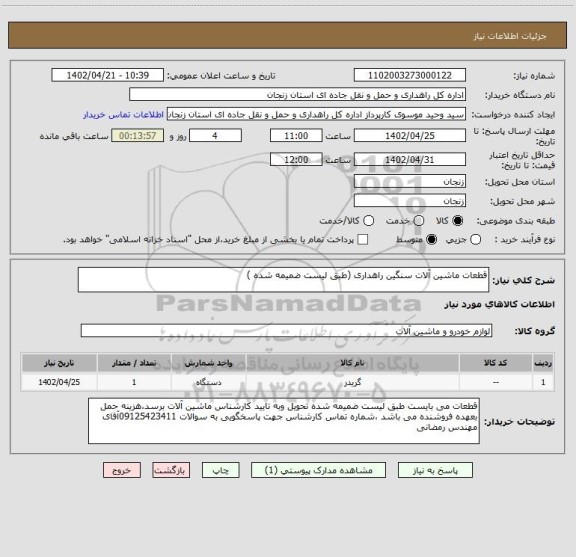Click the شماره نیاز field 1102003273000122

(410, 75)
